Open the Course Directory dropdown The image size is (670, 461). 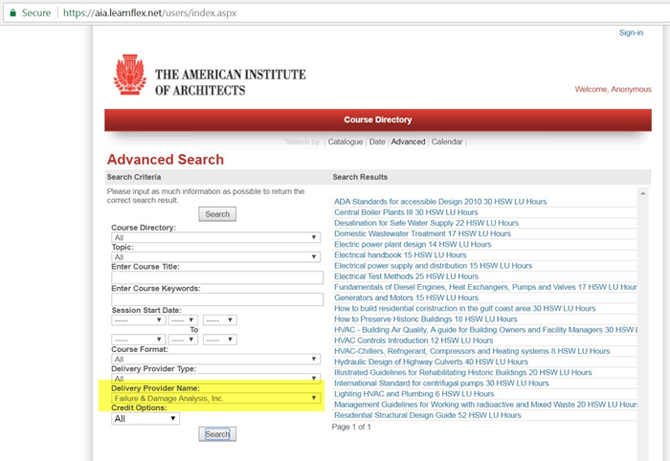(x=216, y=238)
